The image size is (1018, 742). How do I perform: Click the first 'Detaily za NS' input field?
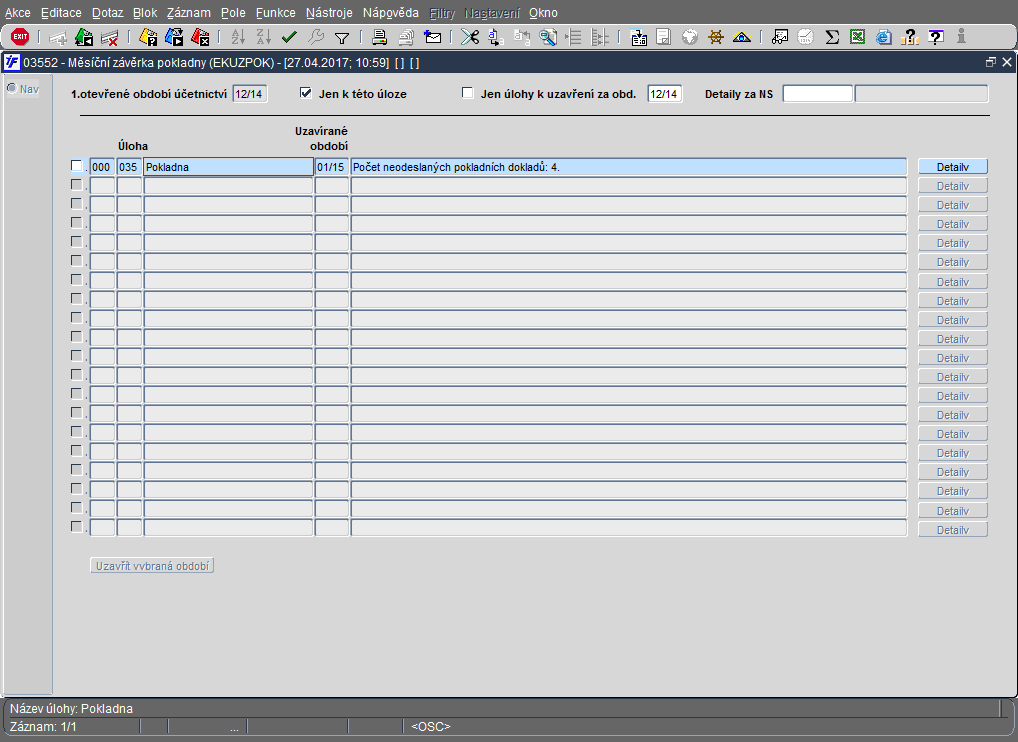coord(817,93)
